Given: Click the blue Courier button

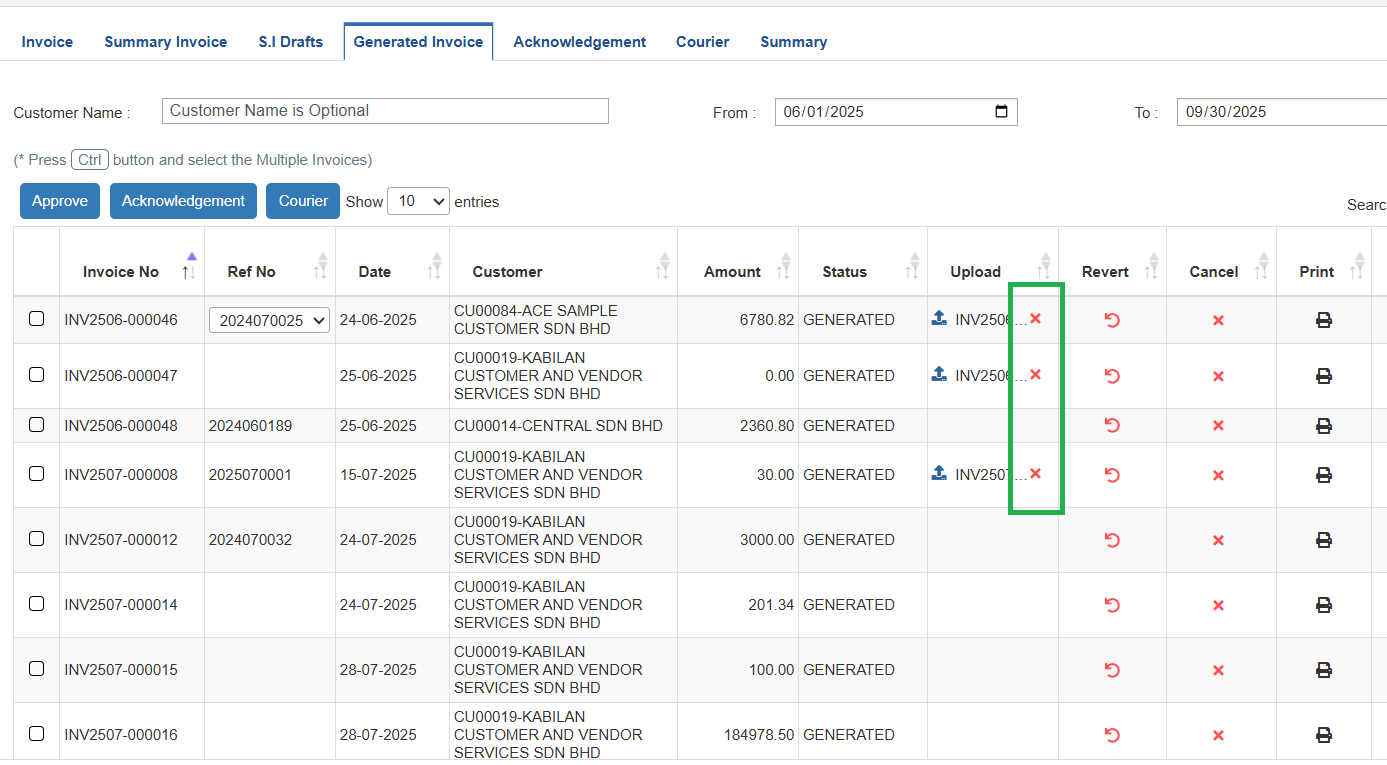Looking at the screenshot, I should (303, 201).
